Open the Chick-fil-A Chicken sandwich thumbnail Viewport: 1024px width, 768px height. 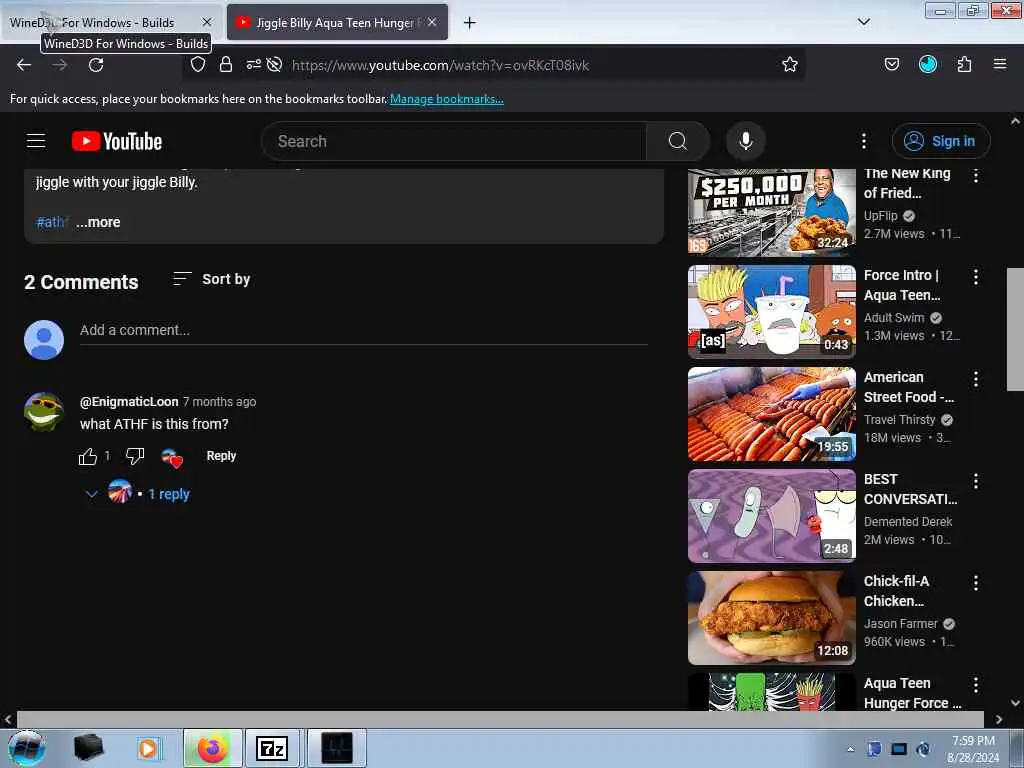click(x=771, y=618)
